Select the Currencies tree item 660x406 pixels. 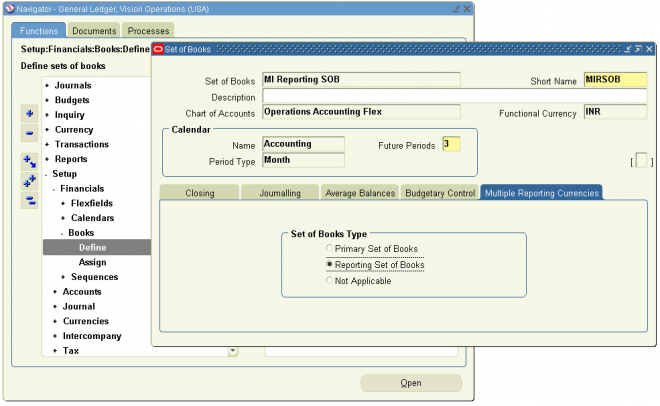click(86, 321)
